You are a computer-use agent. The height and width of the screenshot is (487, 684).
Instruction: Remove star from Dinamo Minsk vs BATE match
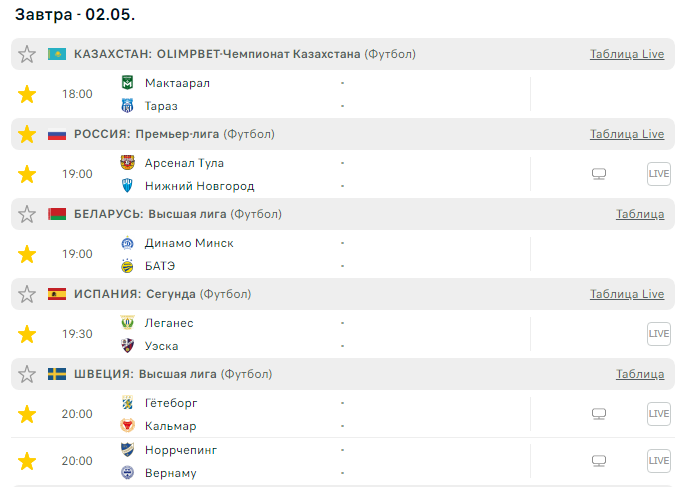(x=27, y=254)
